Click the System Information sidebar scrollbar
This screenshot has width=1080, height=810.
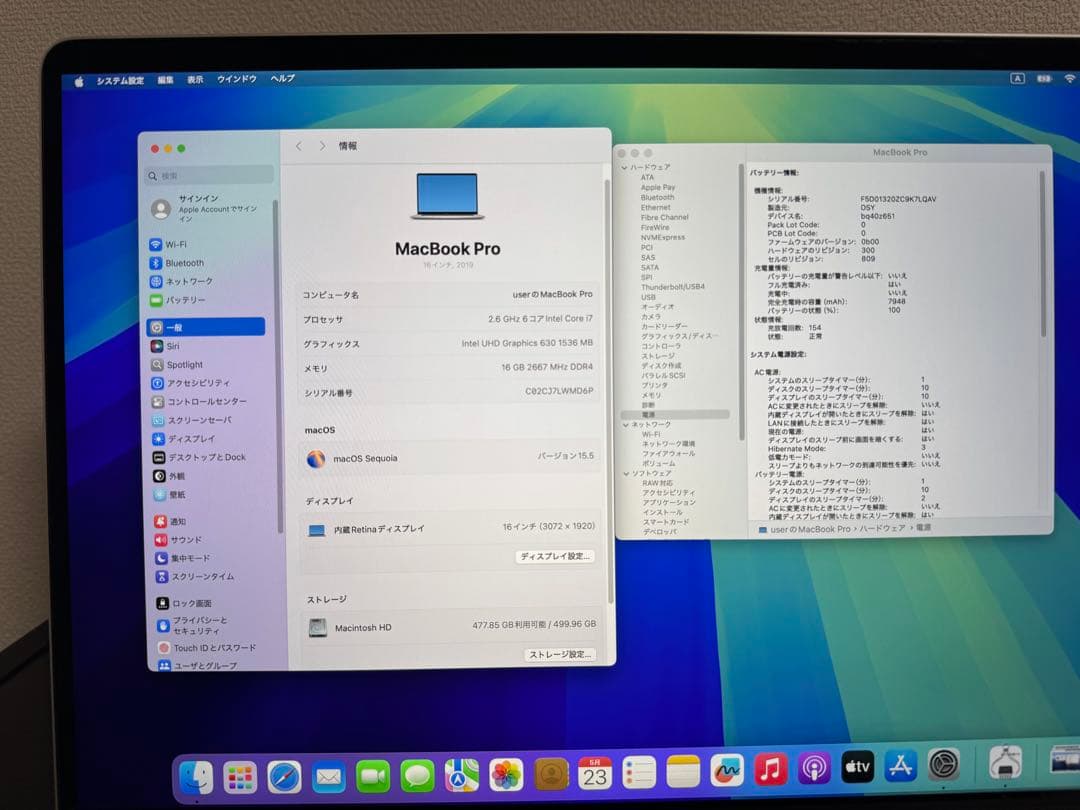(741, 303)
